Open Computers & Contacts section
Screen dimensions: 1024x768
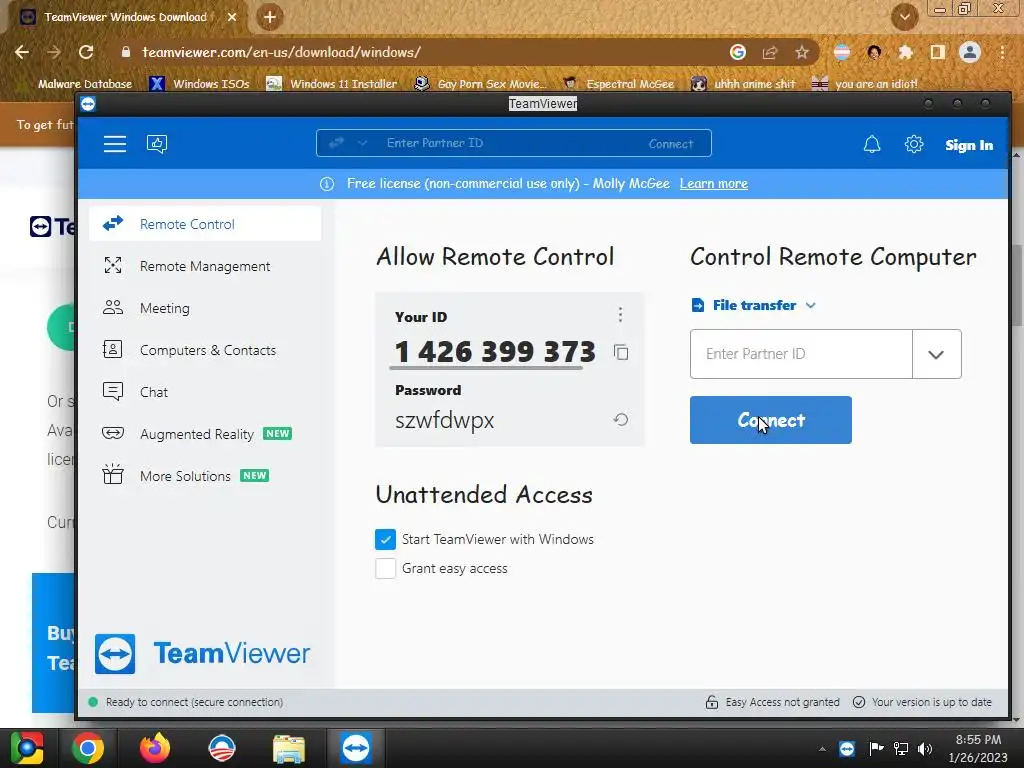[x=205, y=350]
